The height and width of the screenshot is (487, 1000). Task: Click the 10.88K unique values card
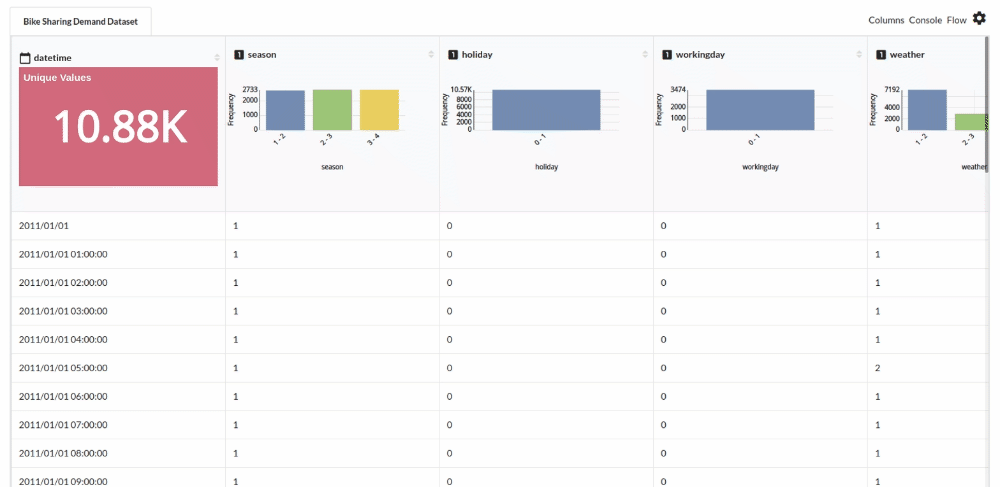click(x=118, y=127)
